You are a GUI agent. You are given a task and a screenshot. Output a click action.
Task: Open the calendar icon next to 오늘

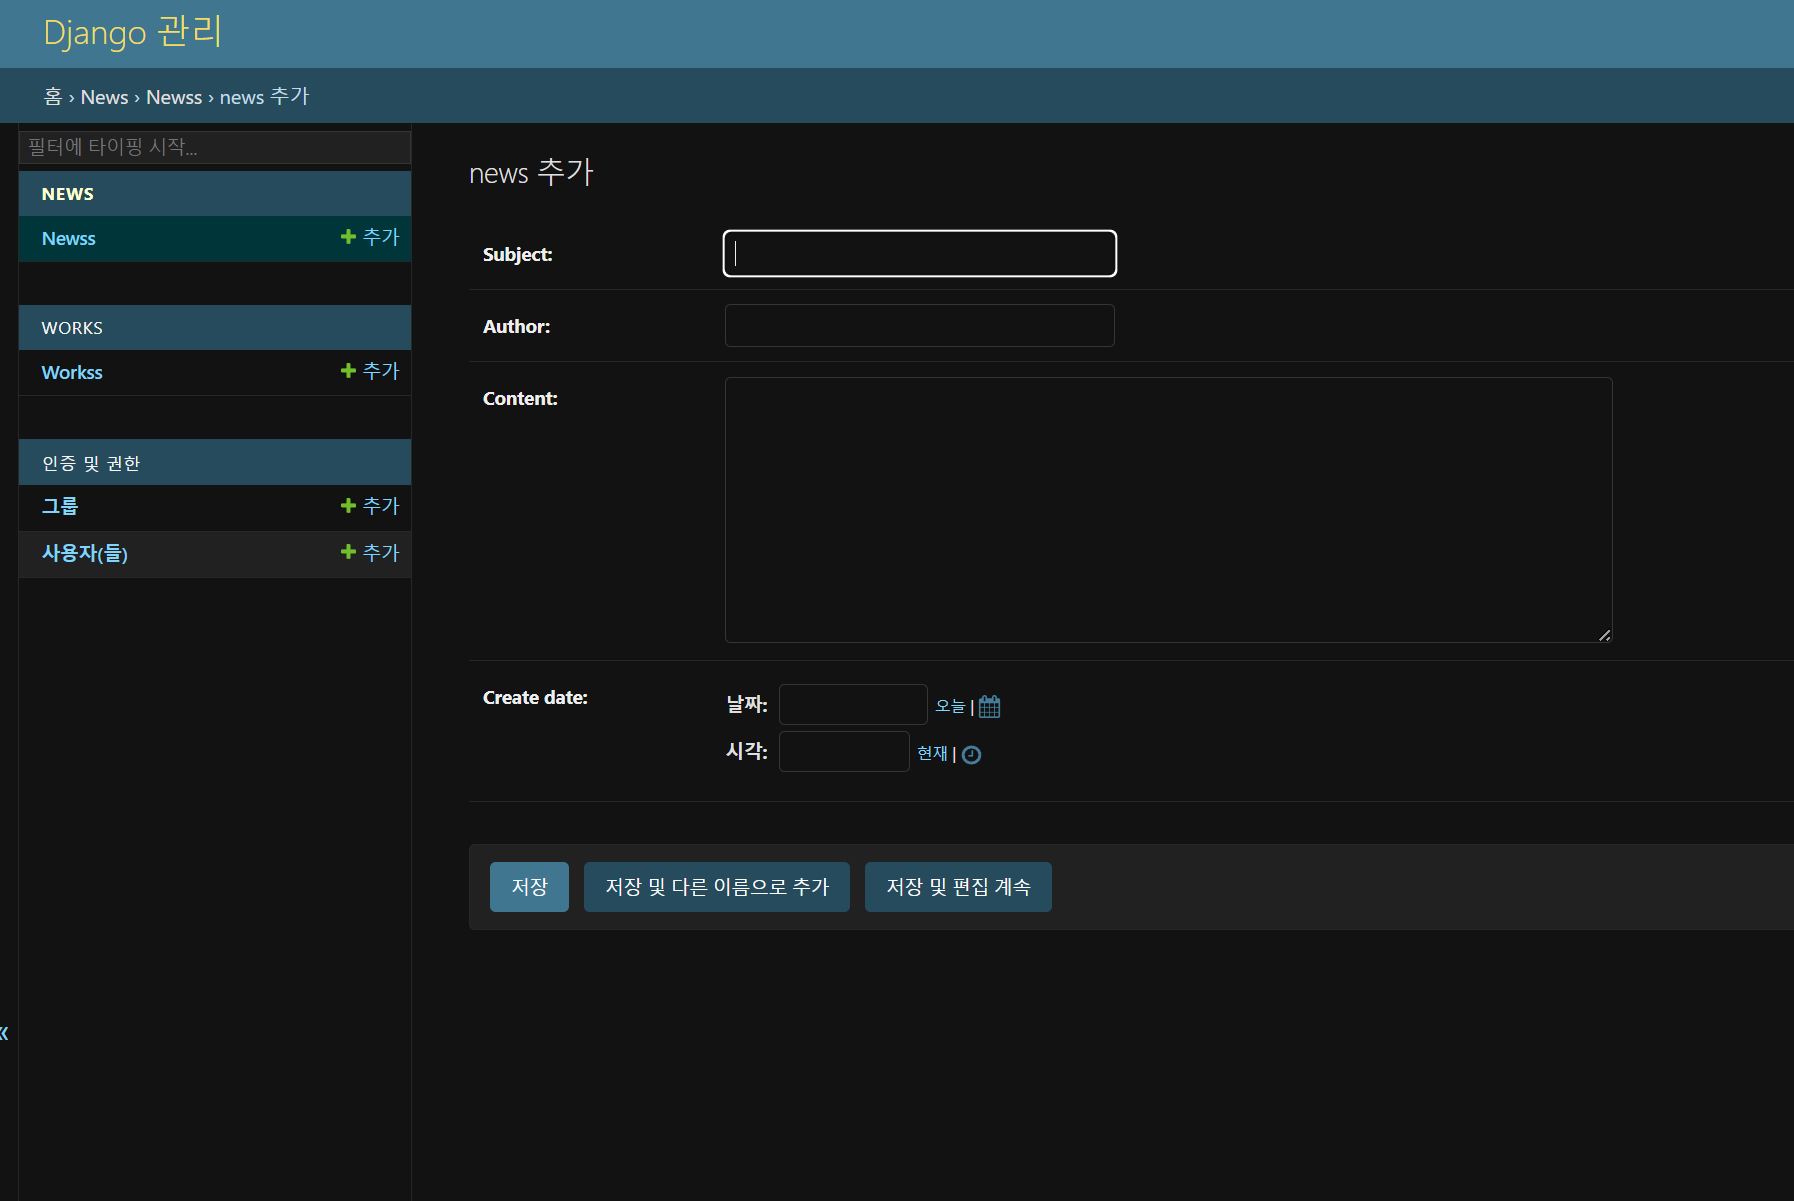989,707
